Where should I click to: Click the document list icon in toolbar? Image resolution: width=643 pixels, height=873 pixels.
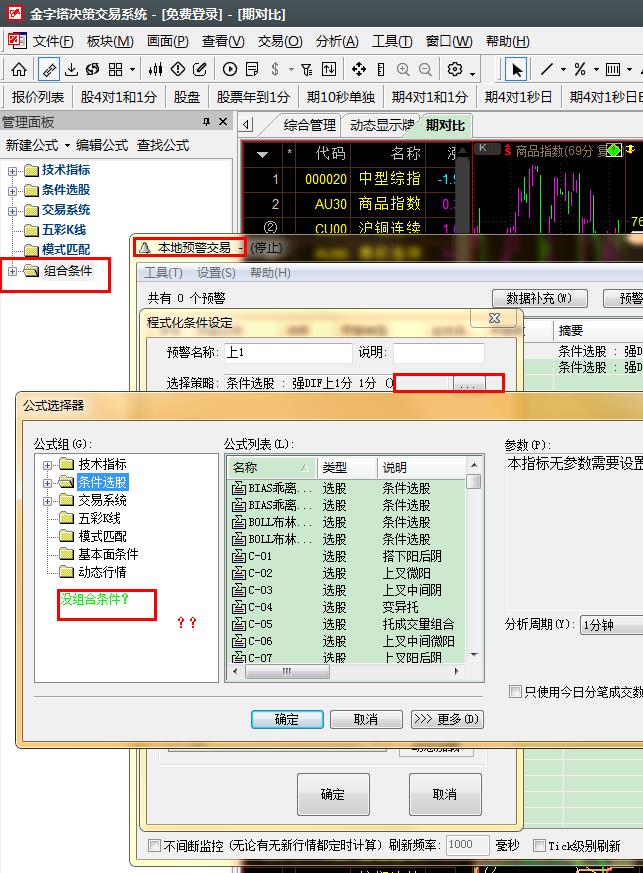(x=252, y=70)
